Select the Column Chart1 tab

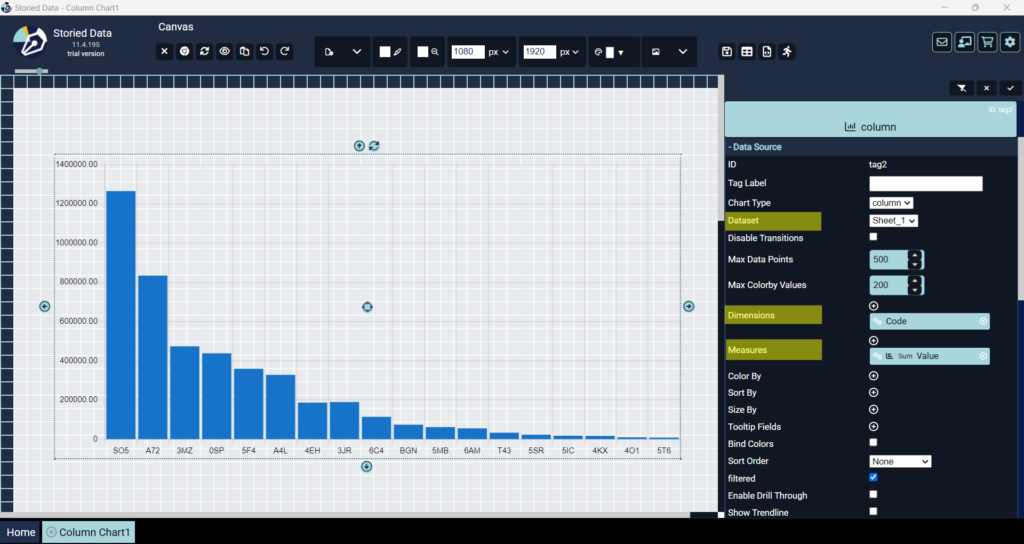click(94, 532)
